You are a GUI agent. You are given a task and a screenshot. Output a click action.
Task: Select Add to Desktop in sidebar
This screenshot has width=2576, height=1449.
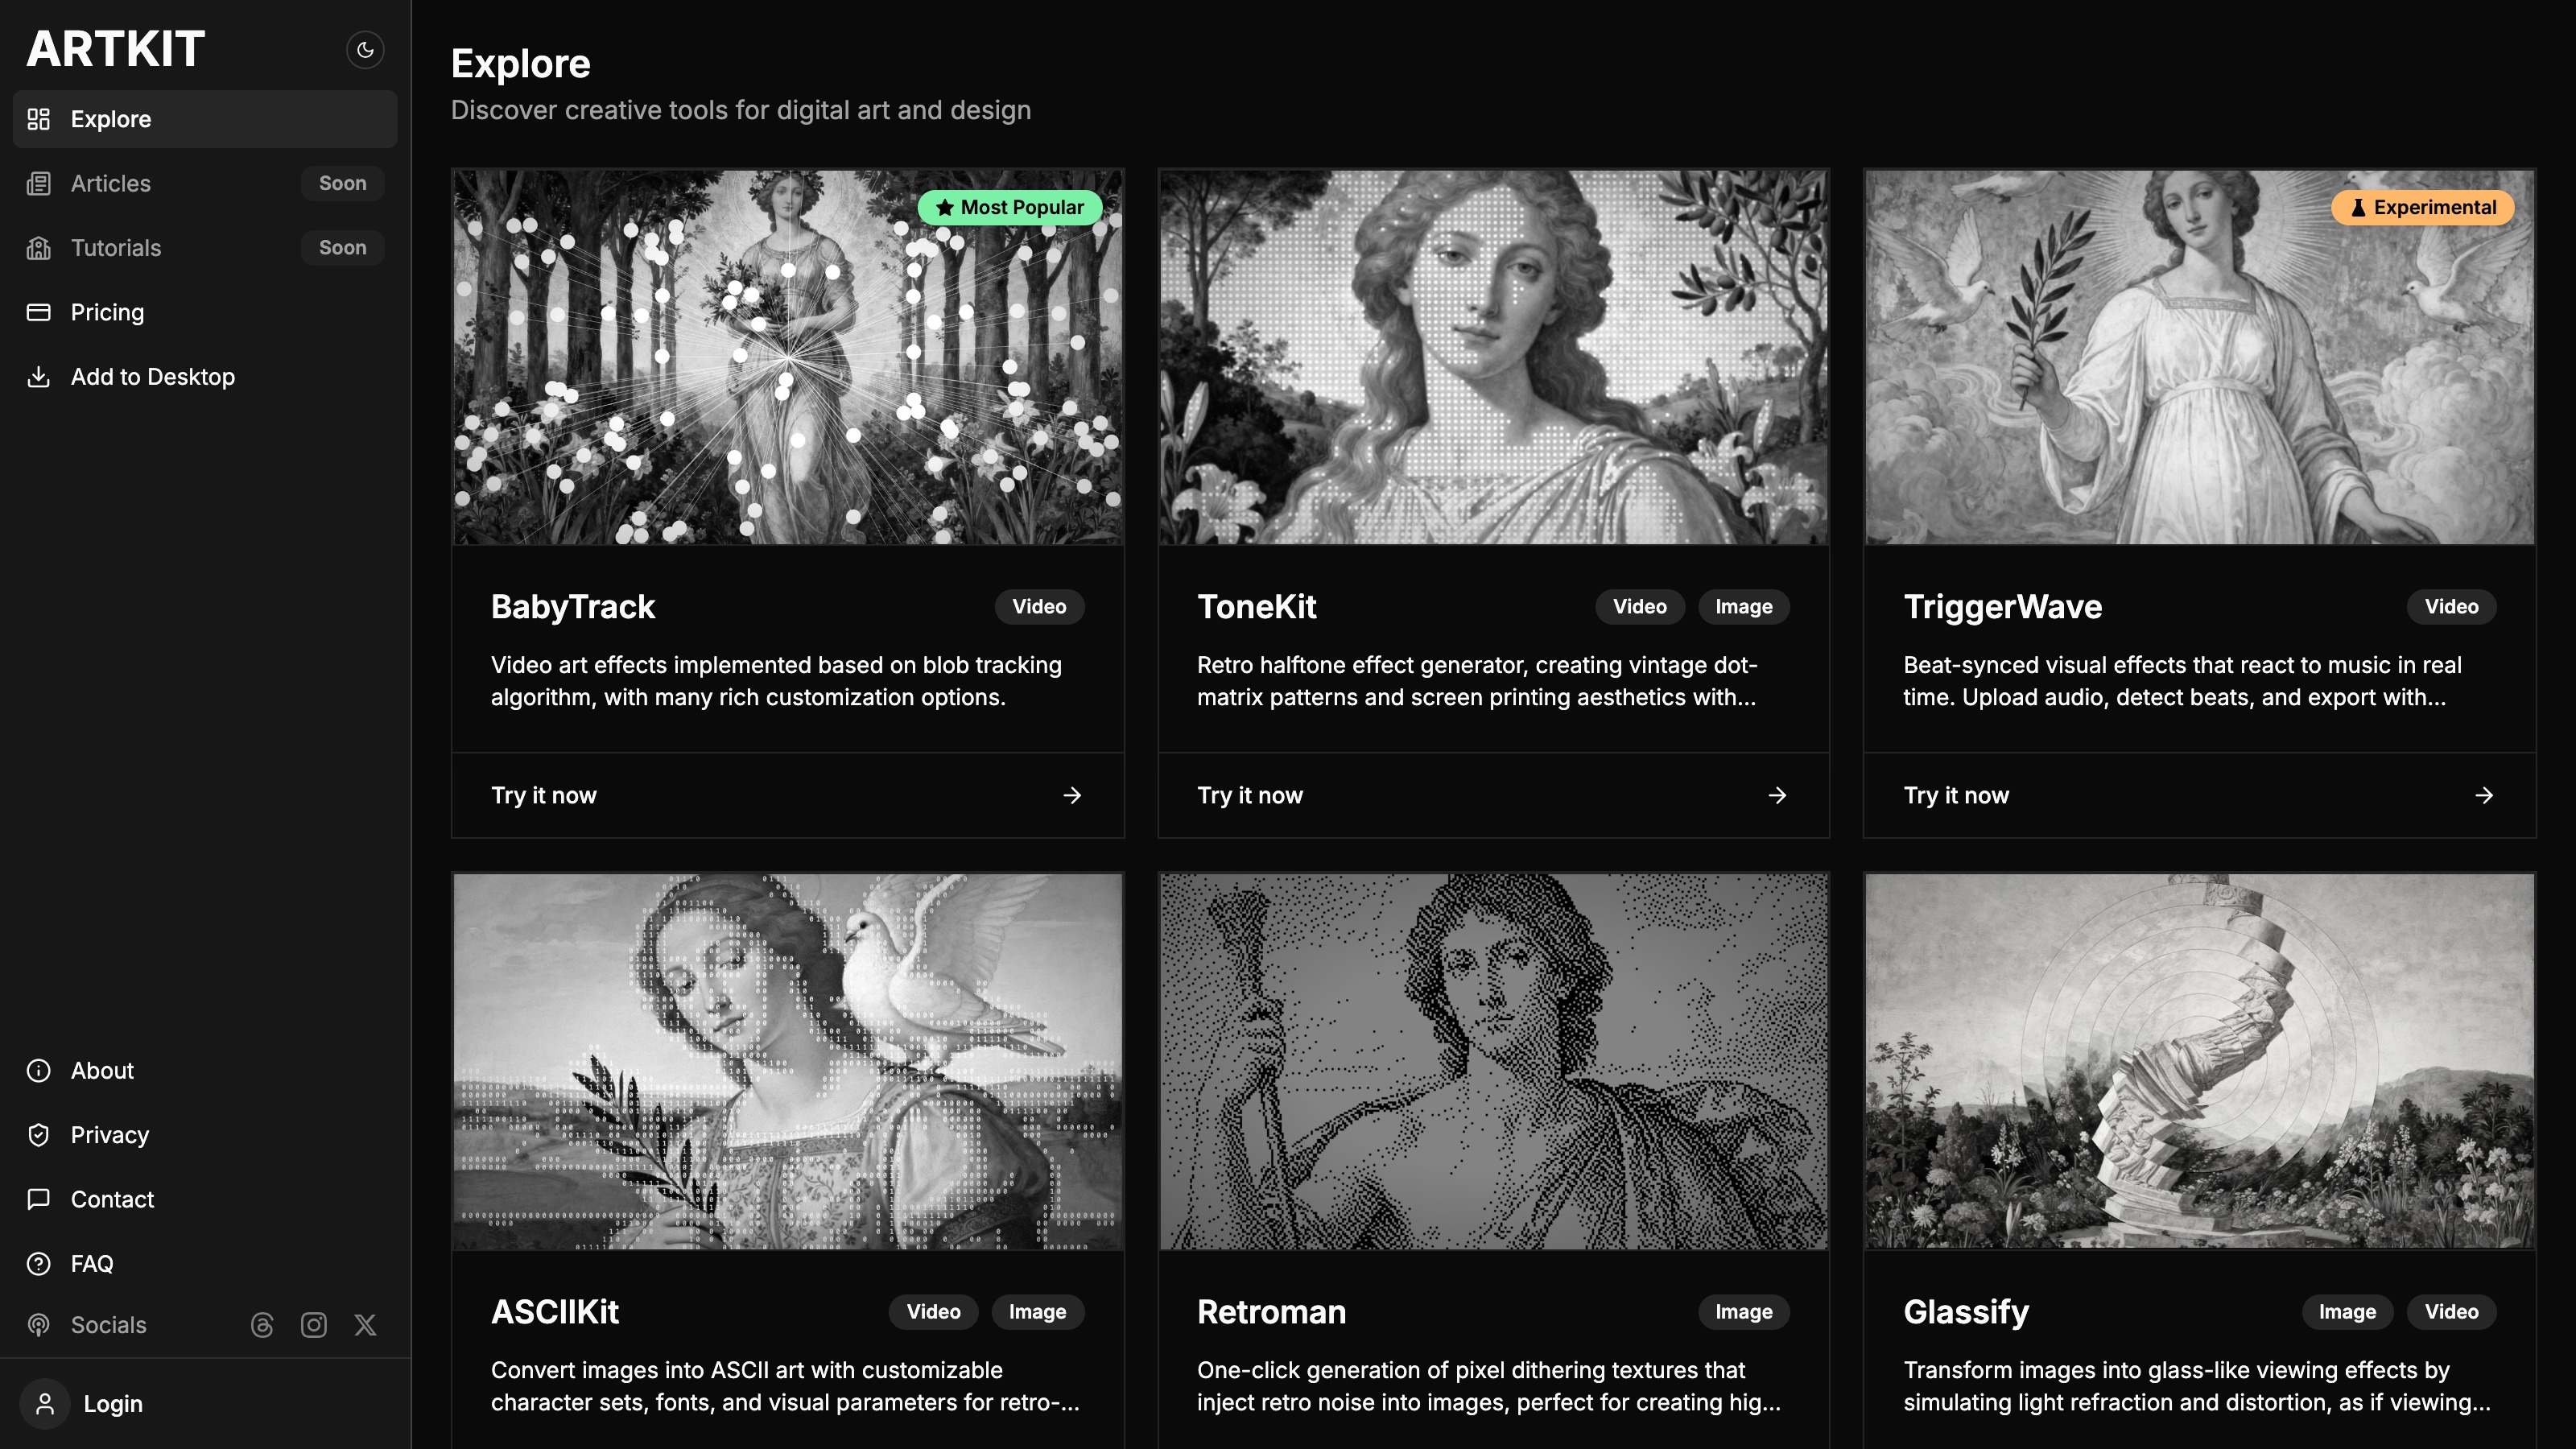click(205, 377)
